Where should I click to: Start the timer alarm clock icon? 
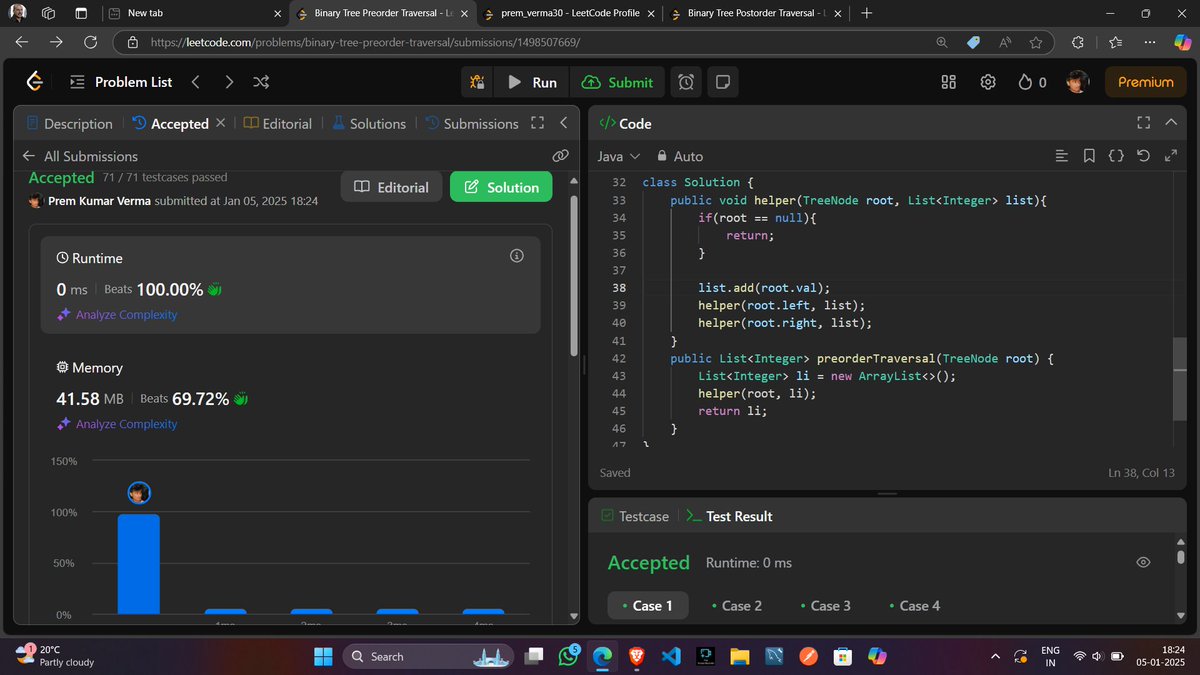click(686, 82)
